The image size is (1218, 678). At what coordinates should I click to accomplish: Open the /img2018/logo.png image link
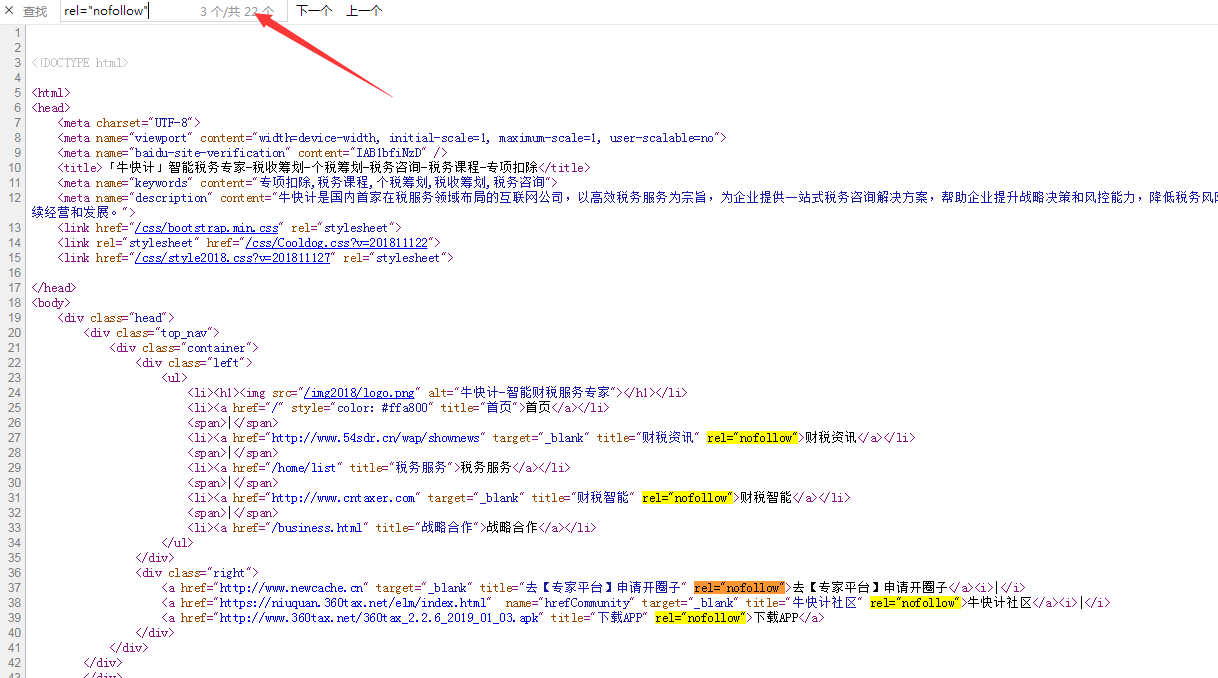[x=359, y=393]
